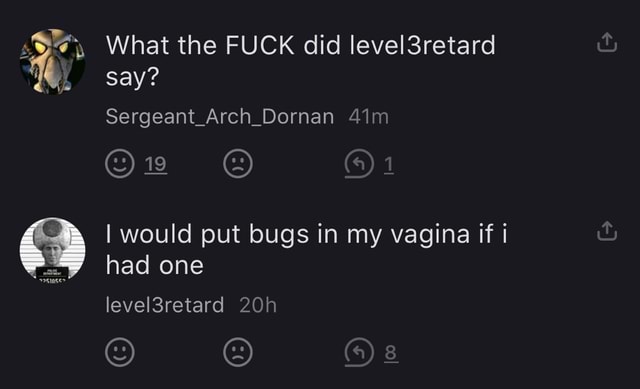This screenshot has width=640, height=389.
Task: Open the 20h comment author's username
Action: [x=165, y=305]
